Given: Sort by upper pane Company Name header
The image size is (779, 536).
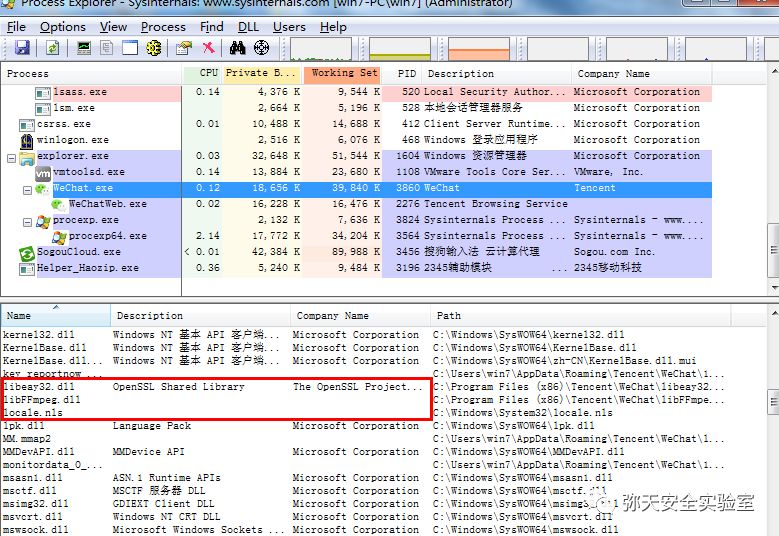Looking at the screenshot, I should 642,74.
